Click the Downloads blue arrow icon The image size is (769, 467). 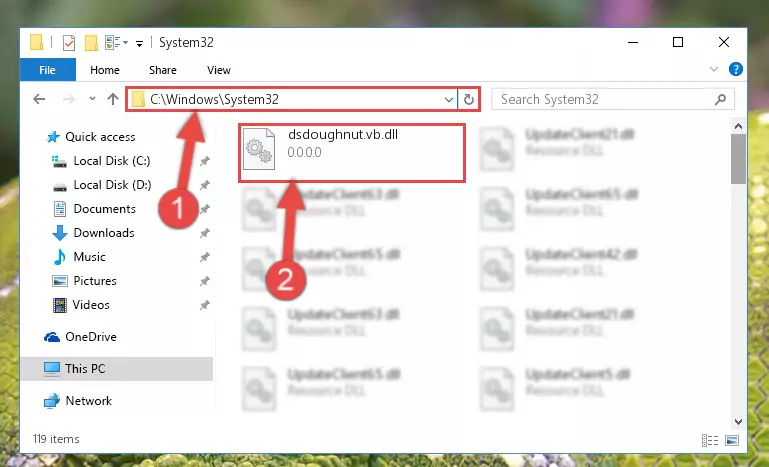click(59, 233)
